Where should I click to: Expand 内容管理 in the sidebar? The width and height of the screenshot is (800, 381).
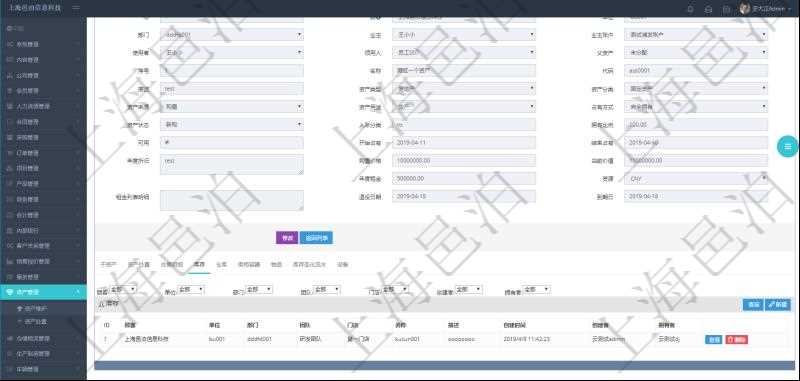pyautogui.click(x=43, y=60)
